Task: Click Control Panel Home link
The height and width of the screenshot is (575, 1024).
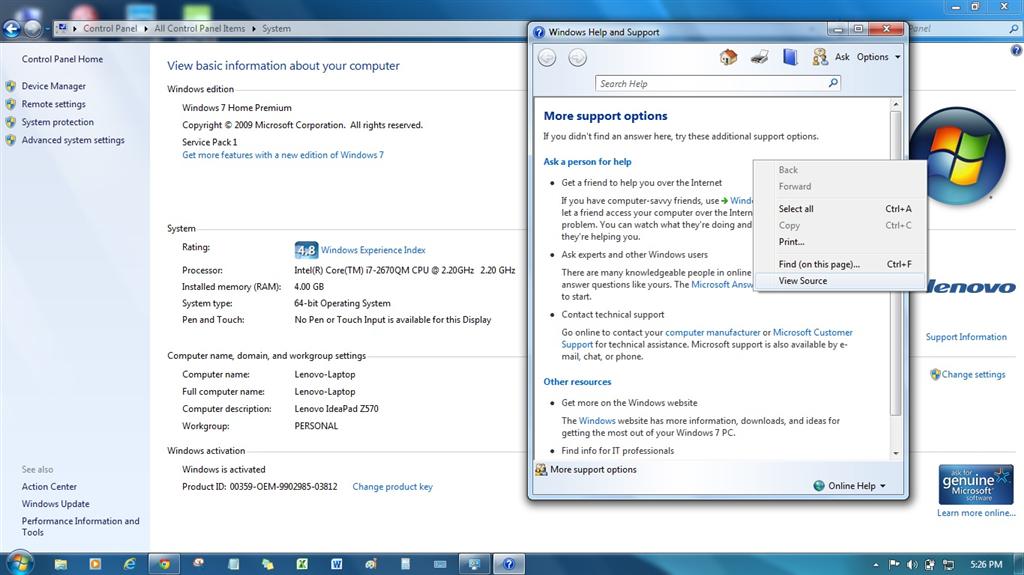Action: 62,59
